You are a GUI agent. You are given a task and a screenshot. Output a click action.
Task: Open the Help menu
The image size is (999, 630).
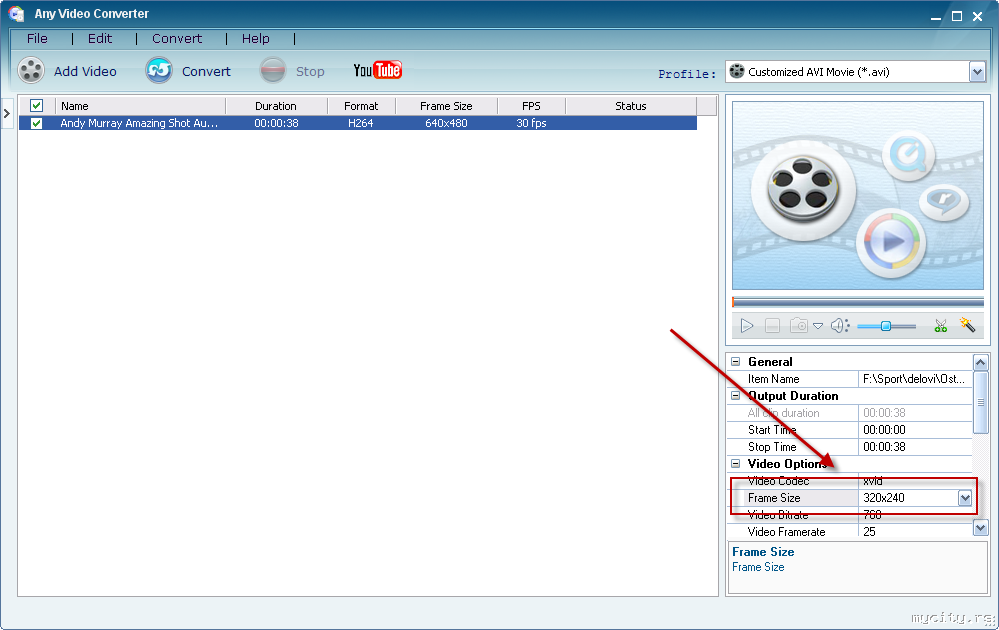point(255,39)
